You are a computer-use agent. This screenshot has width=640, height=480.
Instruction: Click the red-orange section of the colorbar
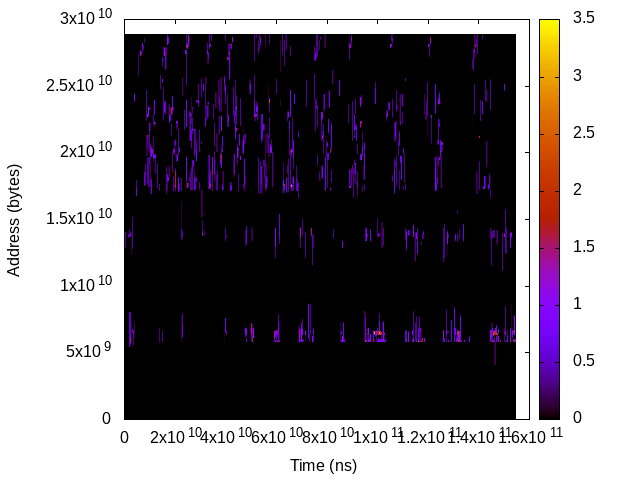coord(550,200)
